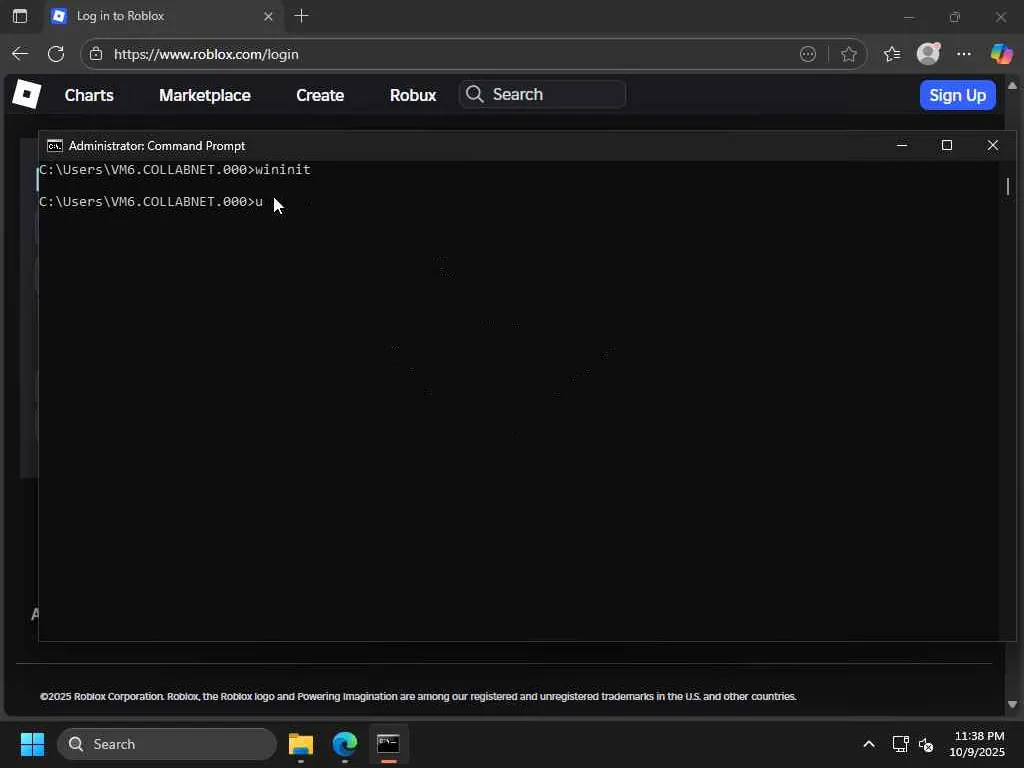Refresh the Roblox login page
Viewport: 1024px width, 768px height.
[x=56, y=54]
